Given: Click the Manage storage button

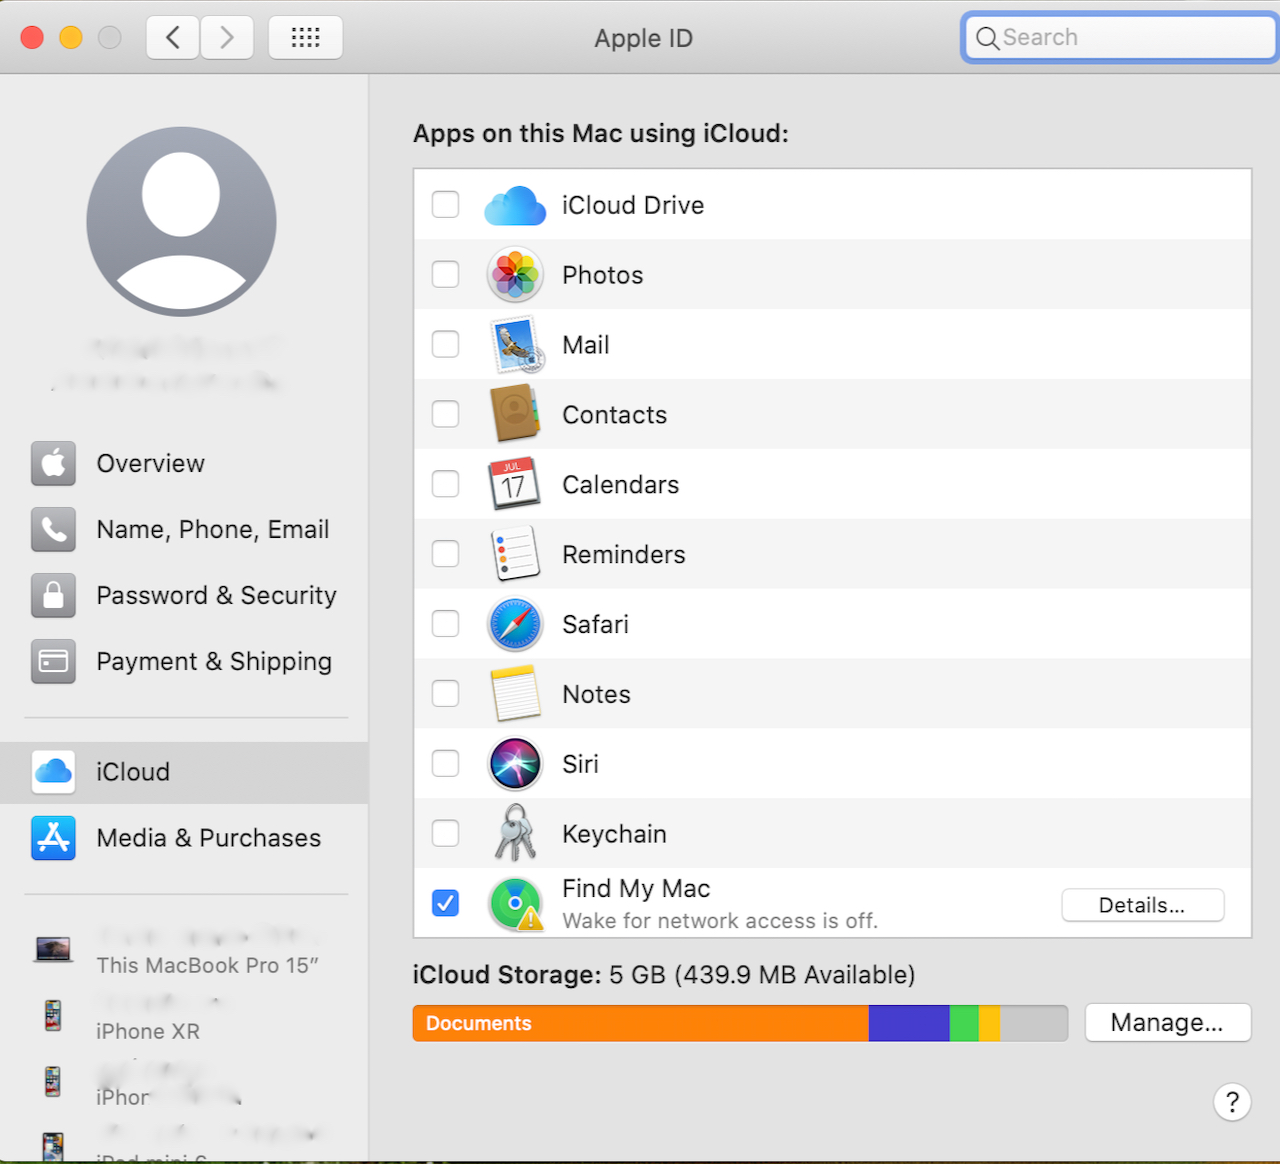Looking at the screenshot, I should [1167, 1023].
